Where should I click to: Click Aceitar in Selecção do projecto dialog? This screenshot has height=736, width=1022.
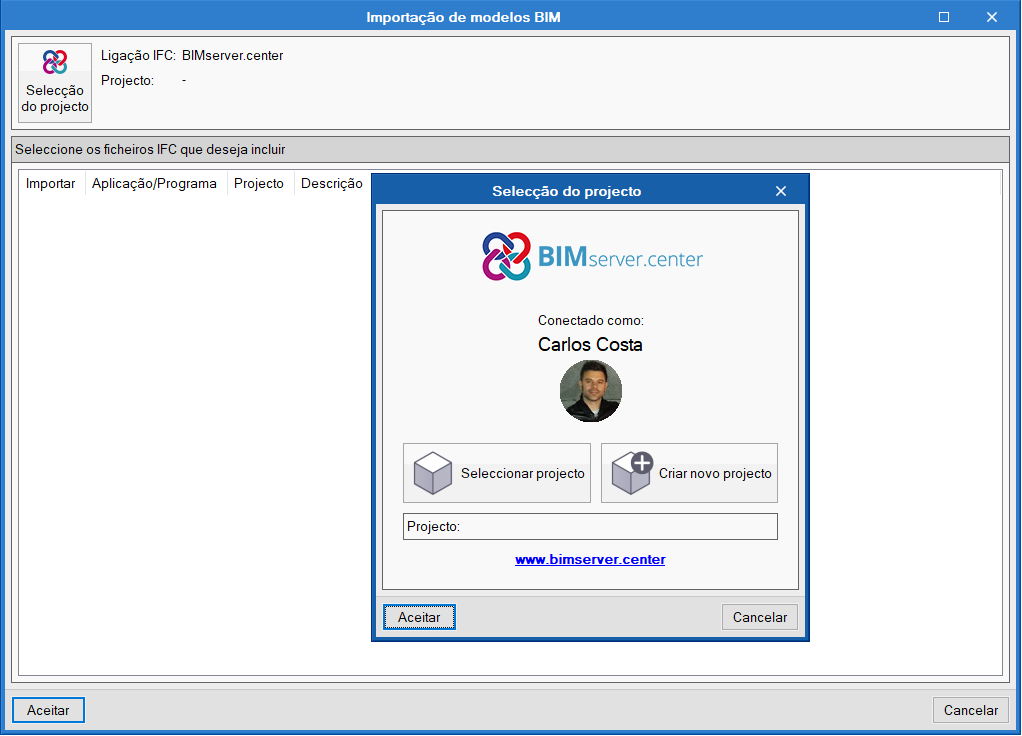click(419, 617)
